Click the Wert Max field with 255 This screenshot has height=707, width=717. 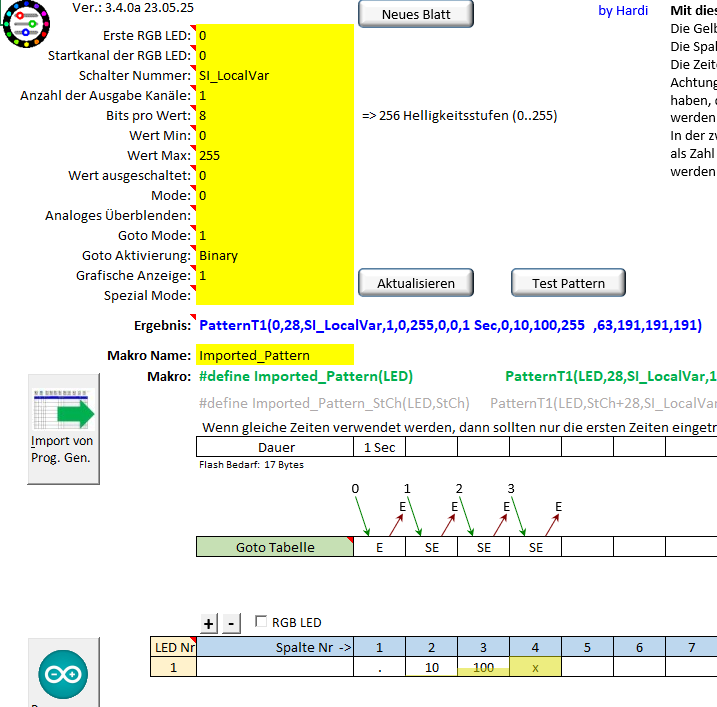coord(274,155)
